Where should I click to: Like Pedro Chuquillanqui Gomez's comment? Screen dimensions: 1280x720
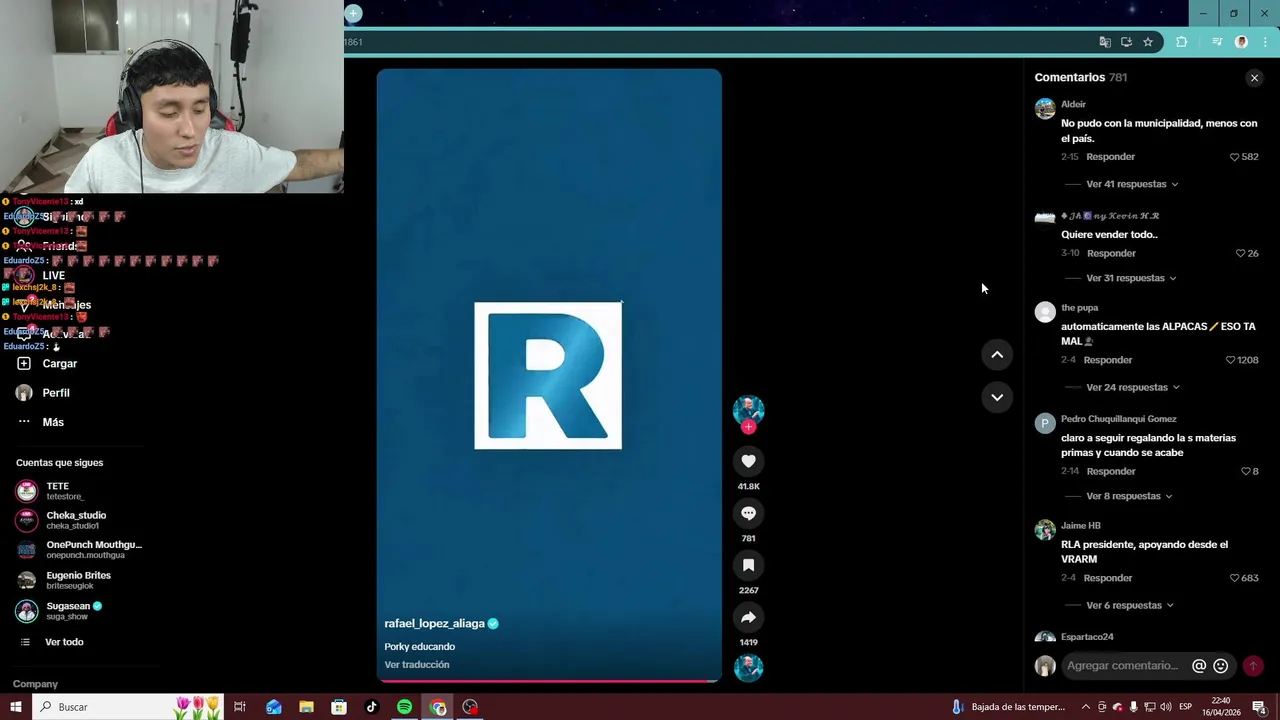pos(1245,471)
